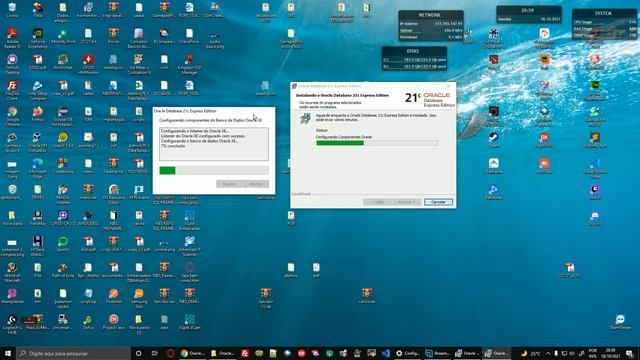Open the Spotify desktop icon

click(63, 244)
